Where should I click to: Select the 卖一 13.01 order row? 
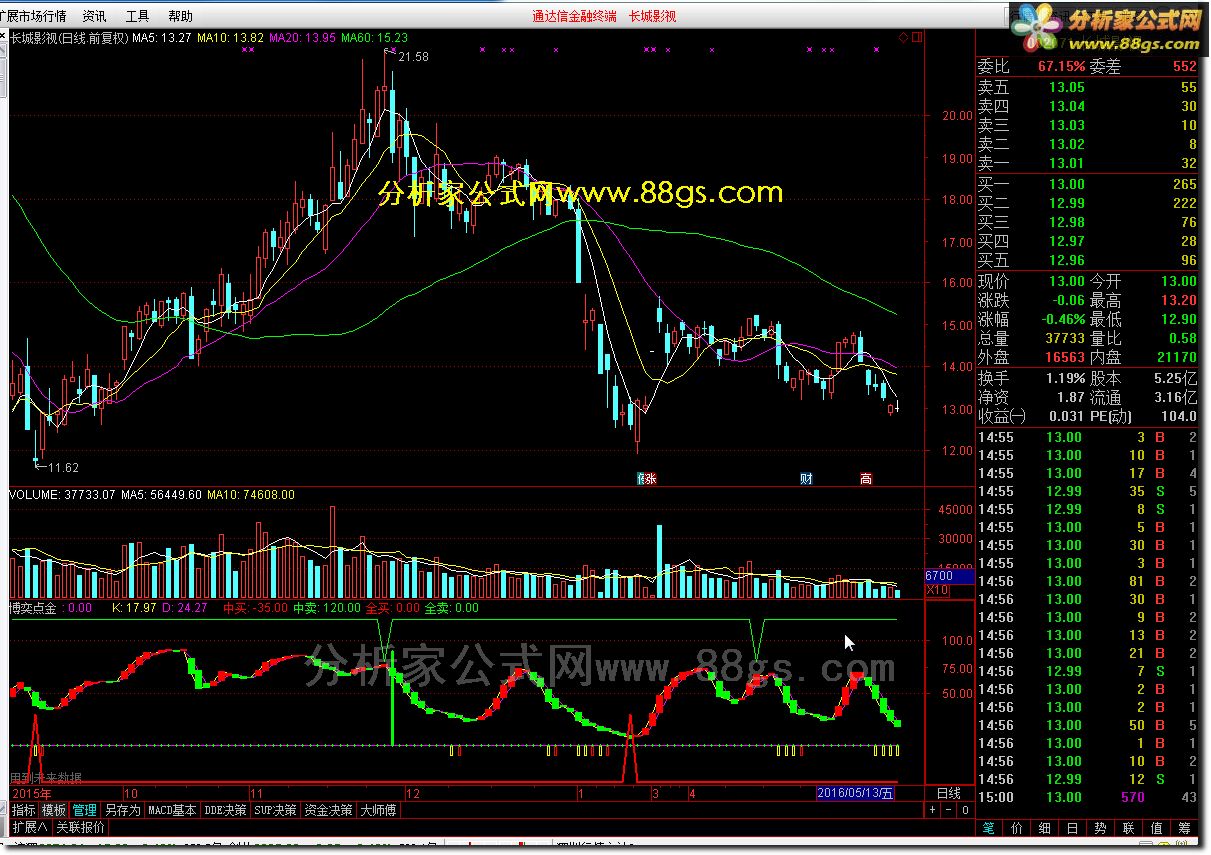point(1087,164)
